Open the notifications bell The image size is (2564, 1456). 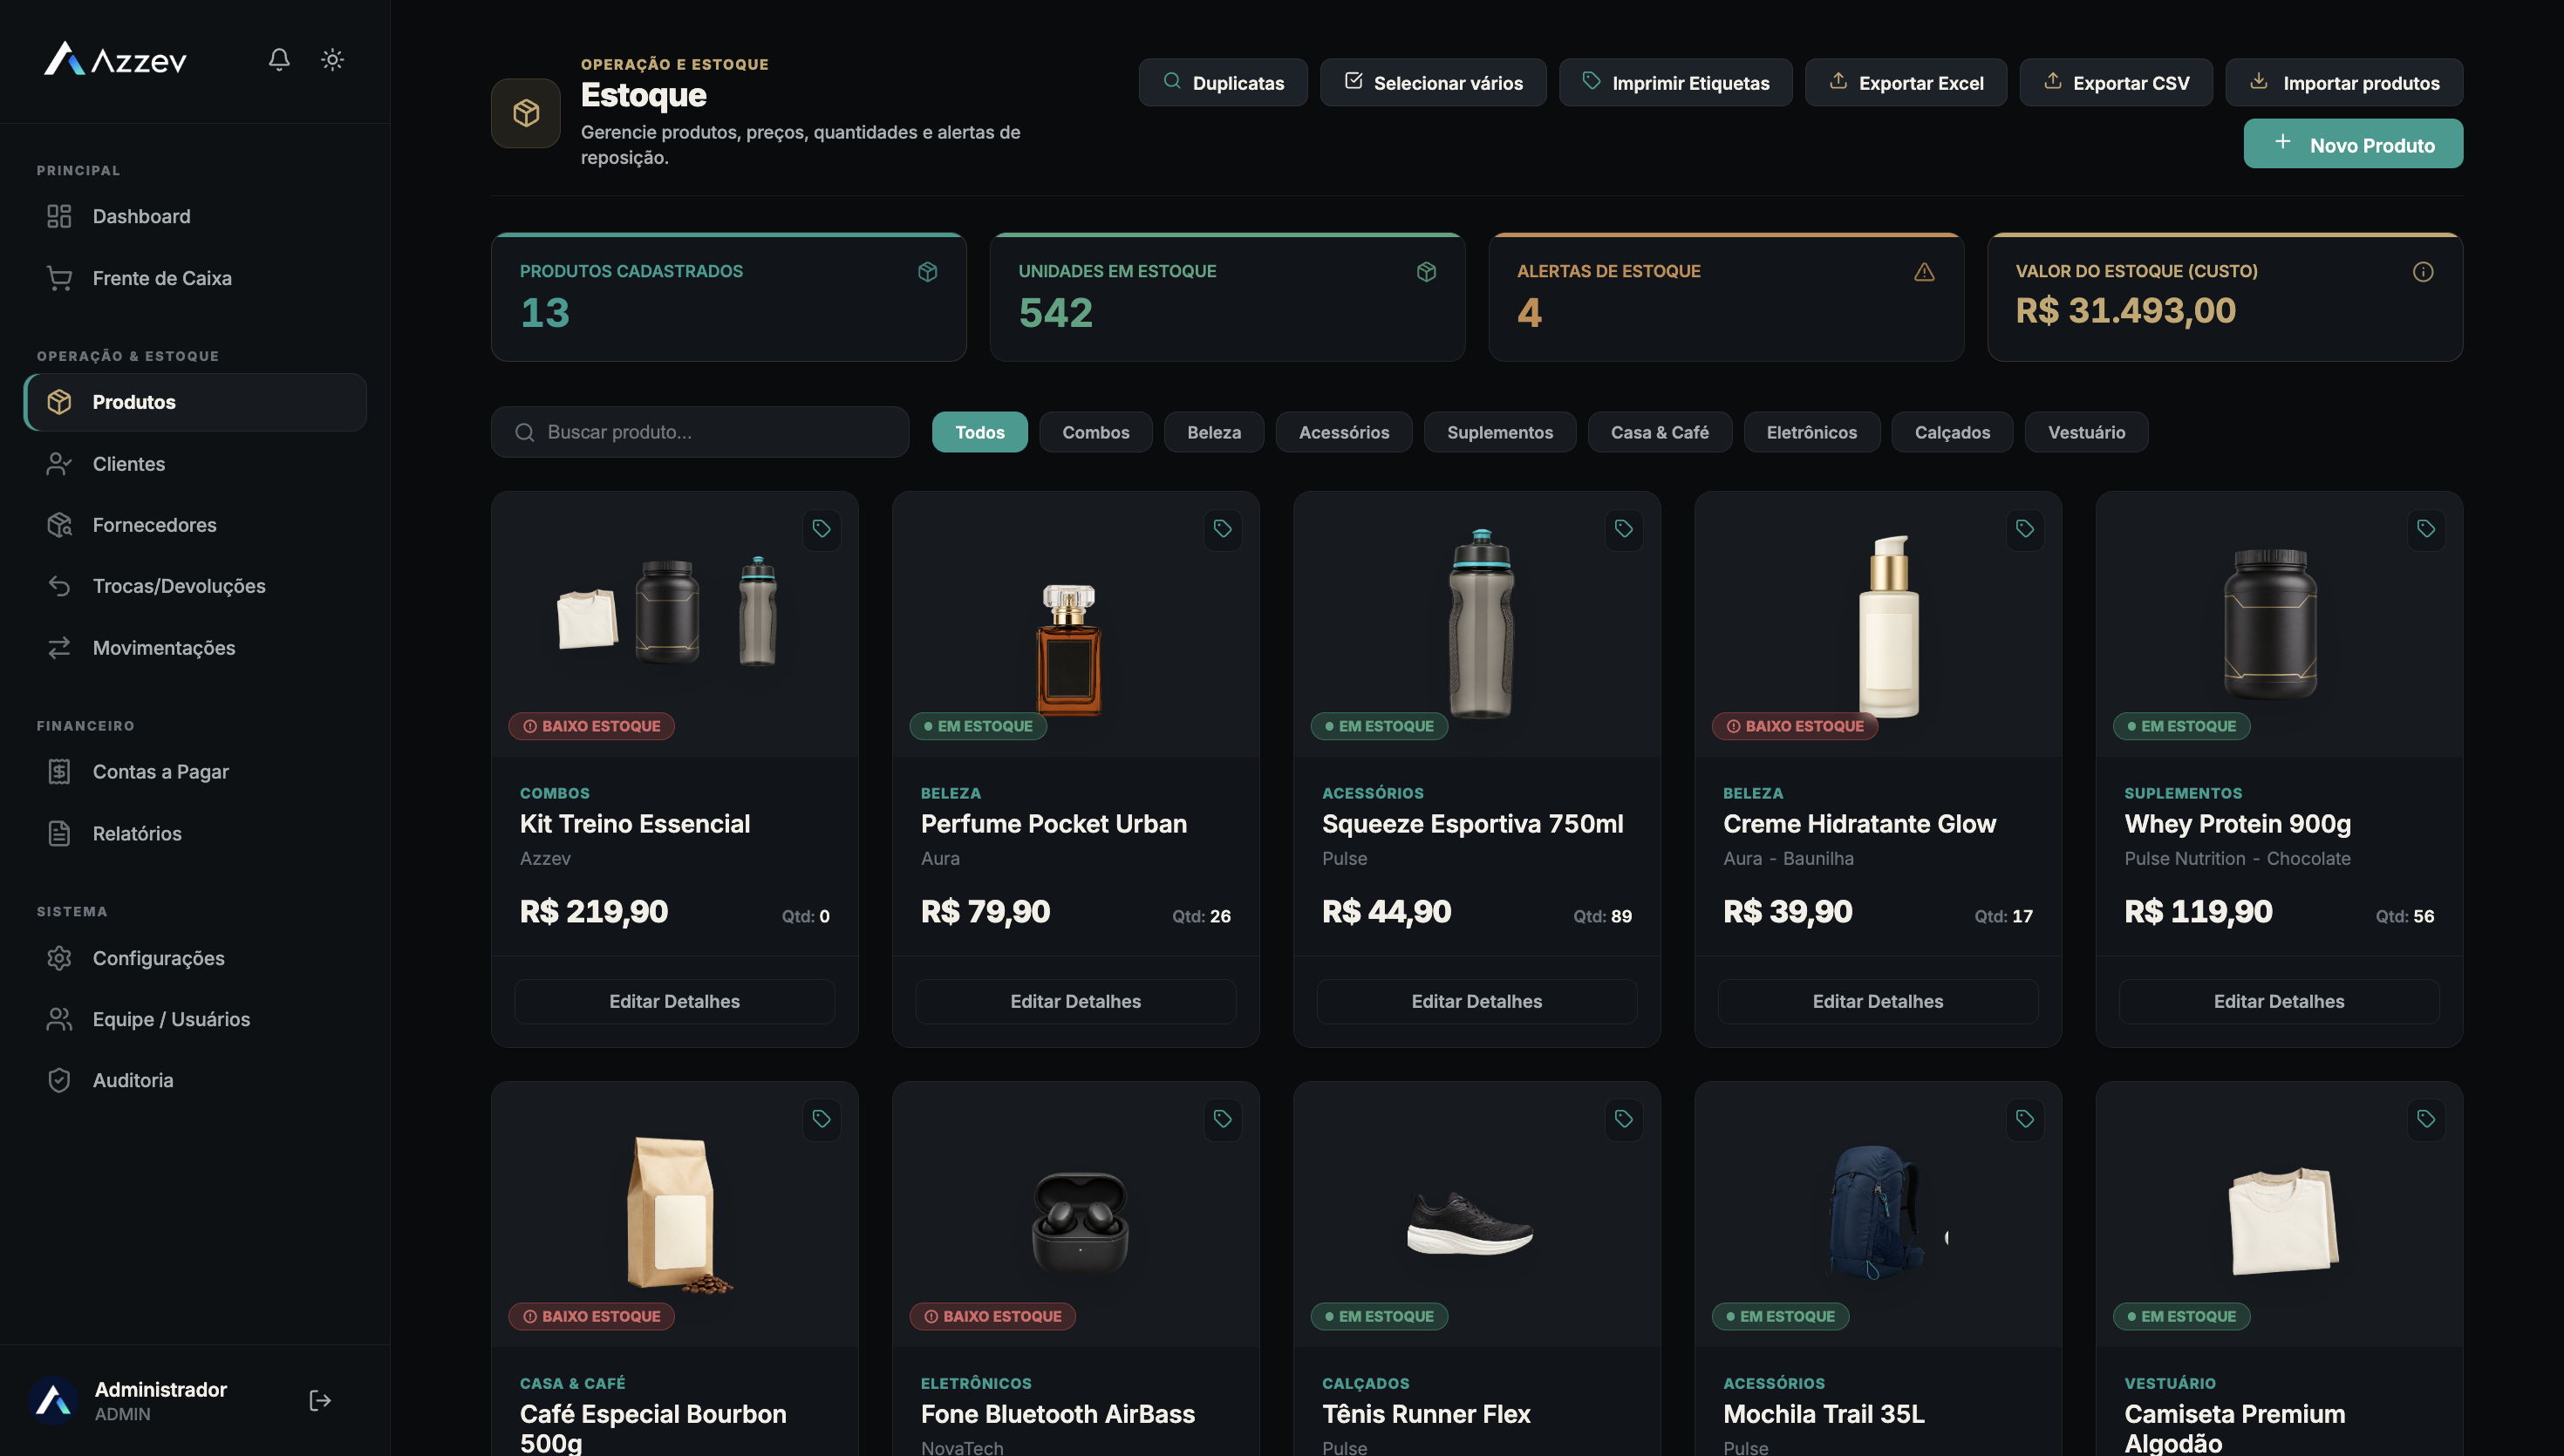click(x=279, y=60)
